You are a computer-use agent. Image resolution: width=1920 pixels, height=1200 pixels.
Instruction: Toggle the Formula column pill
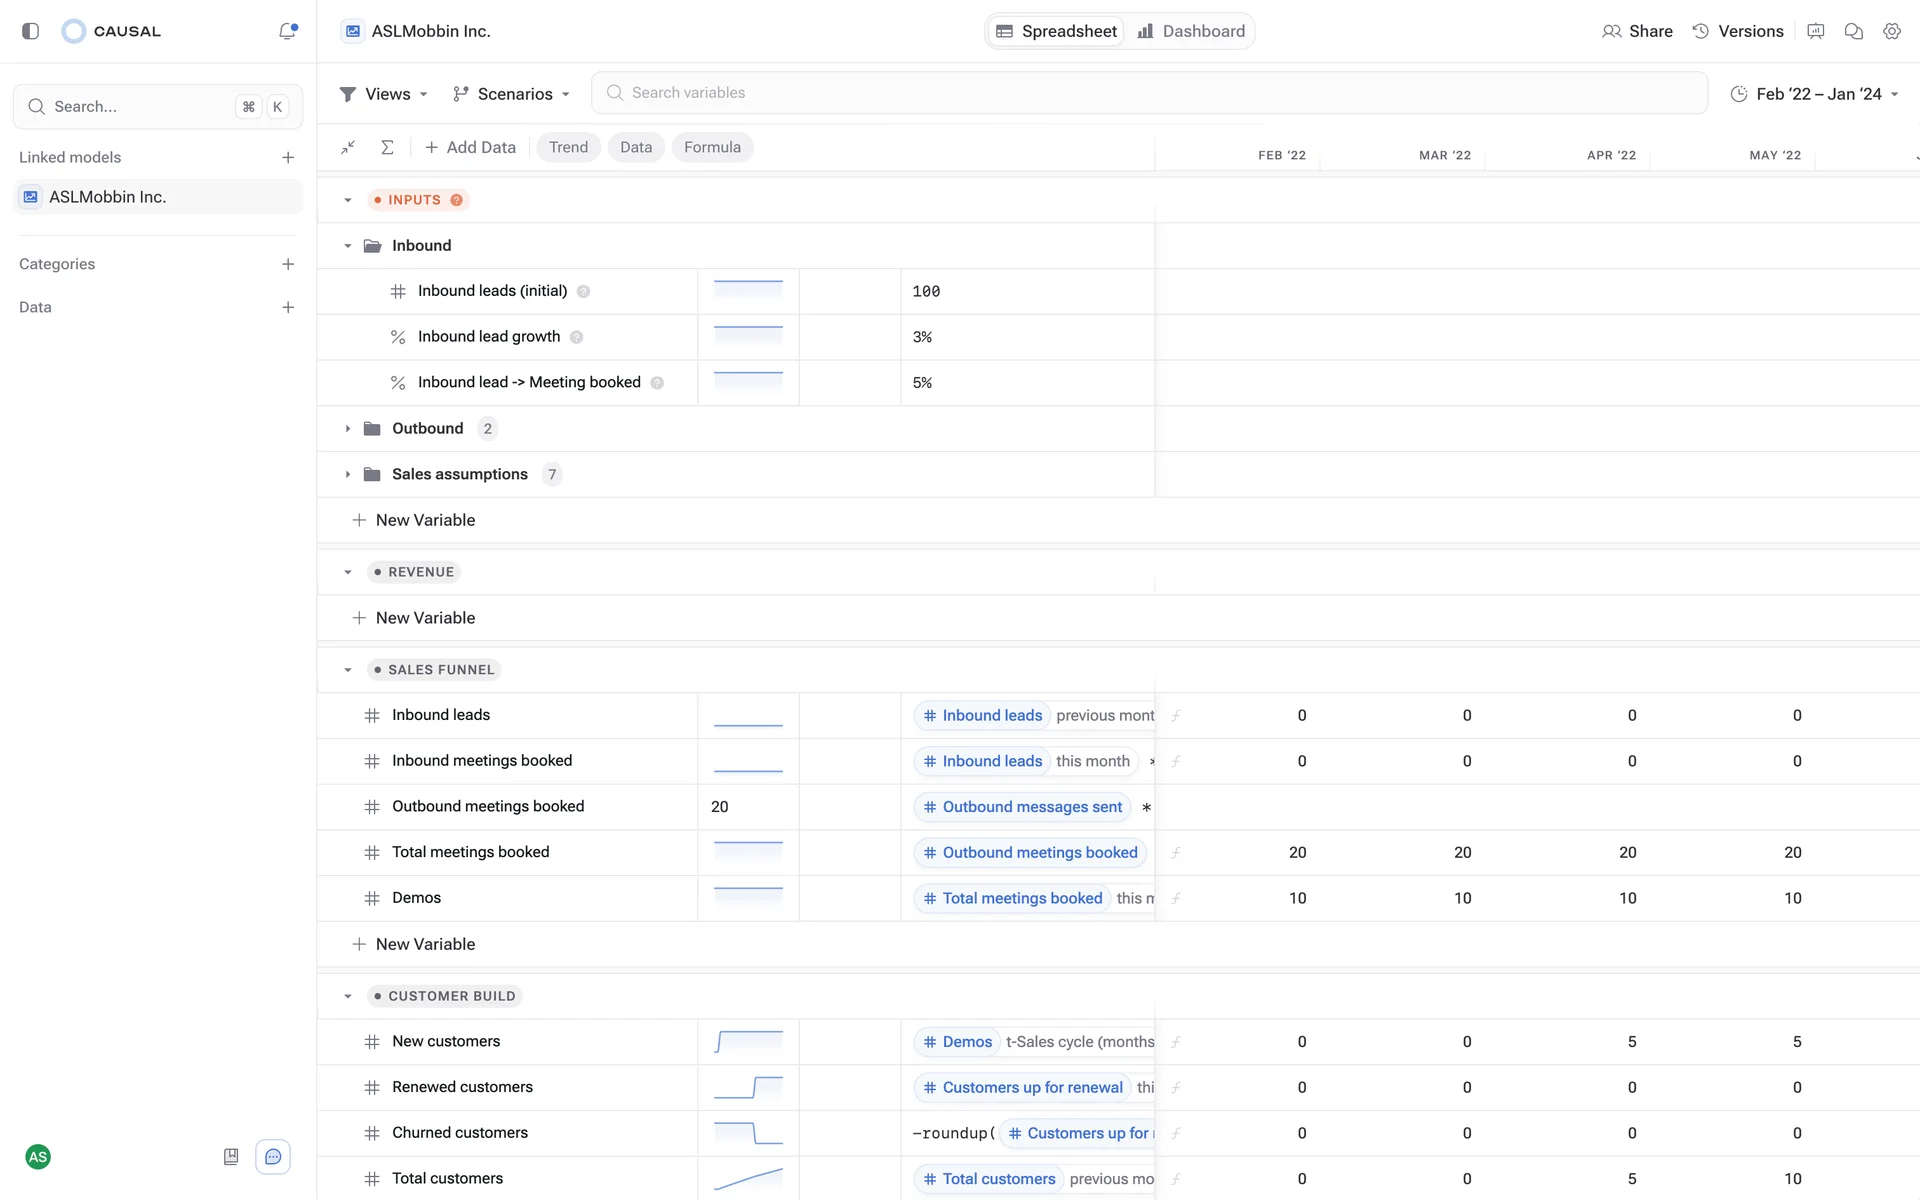[x=712, y=147]
